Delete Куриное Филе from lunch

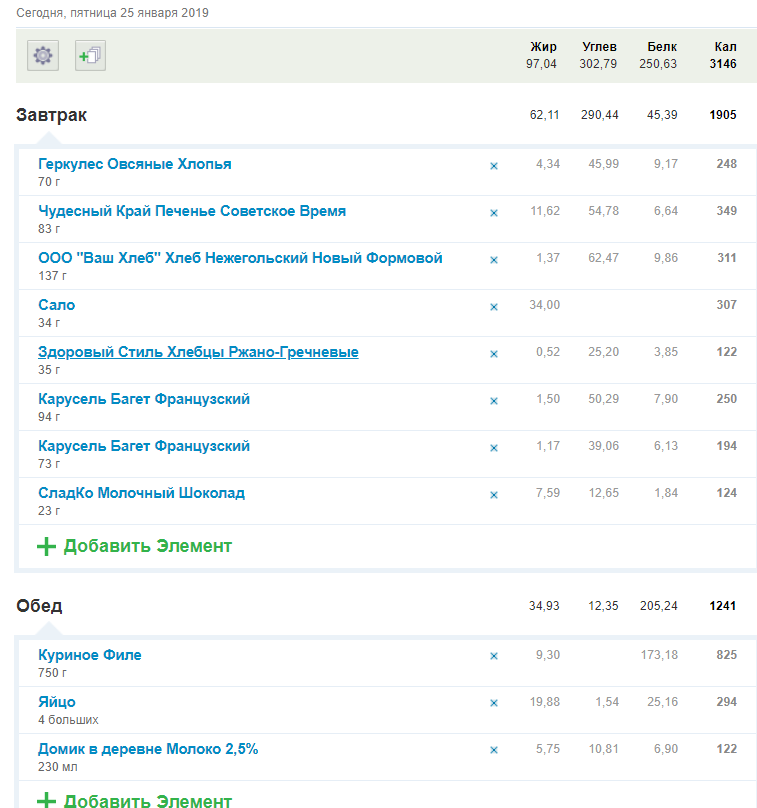493,657
